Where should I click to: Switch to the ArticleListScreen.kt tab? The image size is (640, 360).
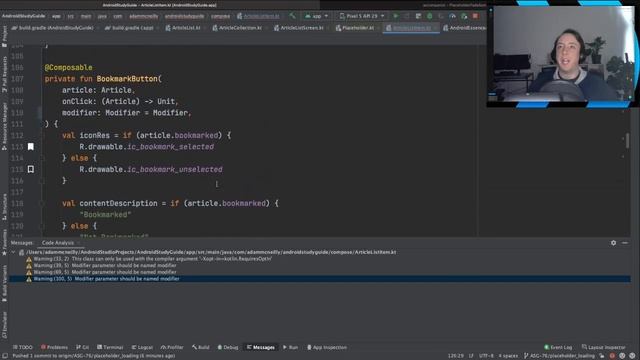point(300,28)
